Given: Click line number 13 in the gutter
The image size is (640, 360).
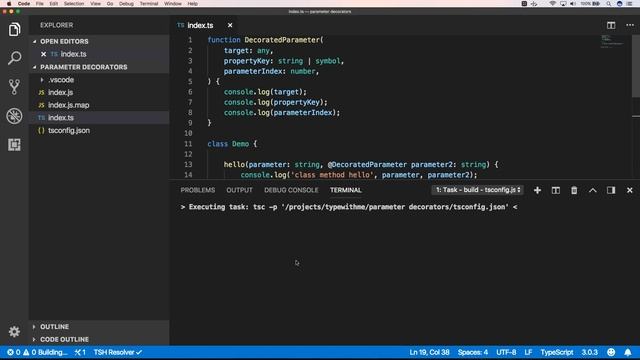Looking at the screenshot, I should point(188,164).
